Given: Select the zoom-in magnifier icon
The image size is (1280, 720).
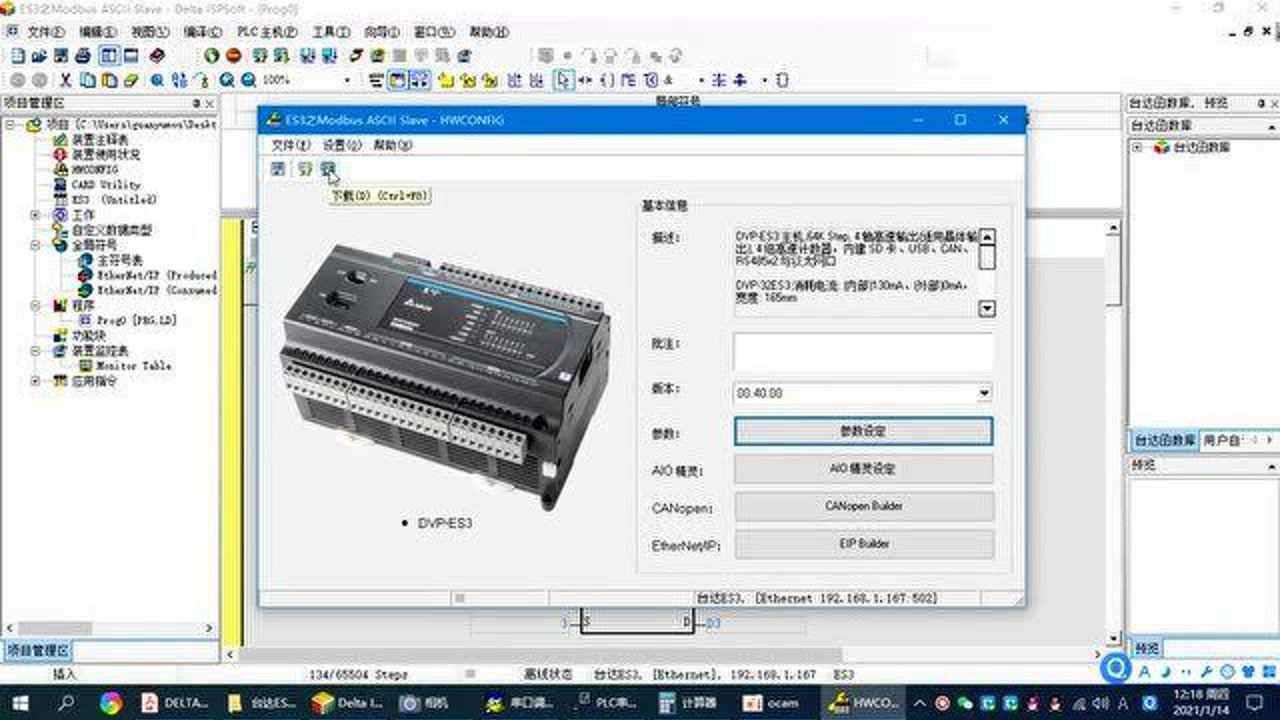Looking at the screenshot, I should point(226,79).
